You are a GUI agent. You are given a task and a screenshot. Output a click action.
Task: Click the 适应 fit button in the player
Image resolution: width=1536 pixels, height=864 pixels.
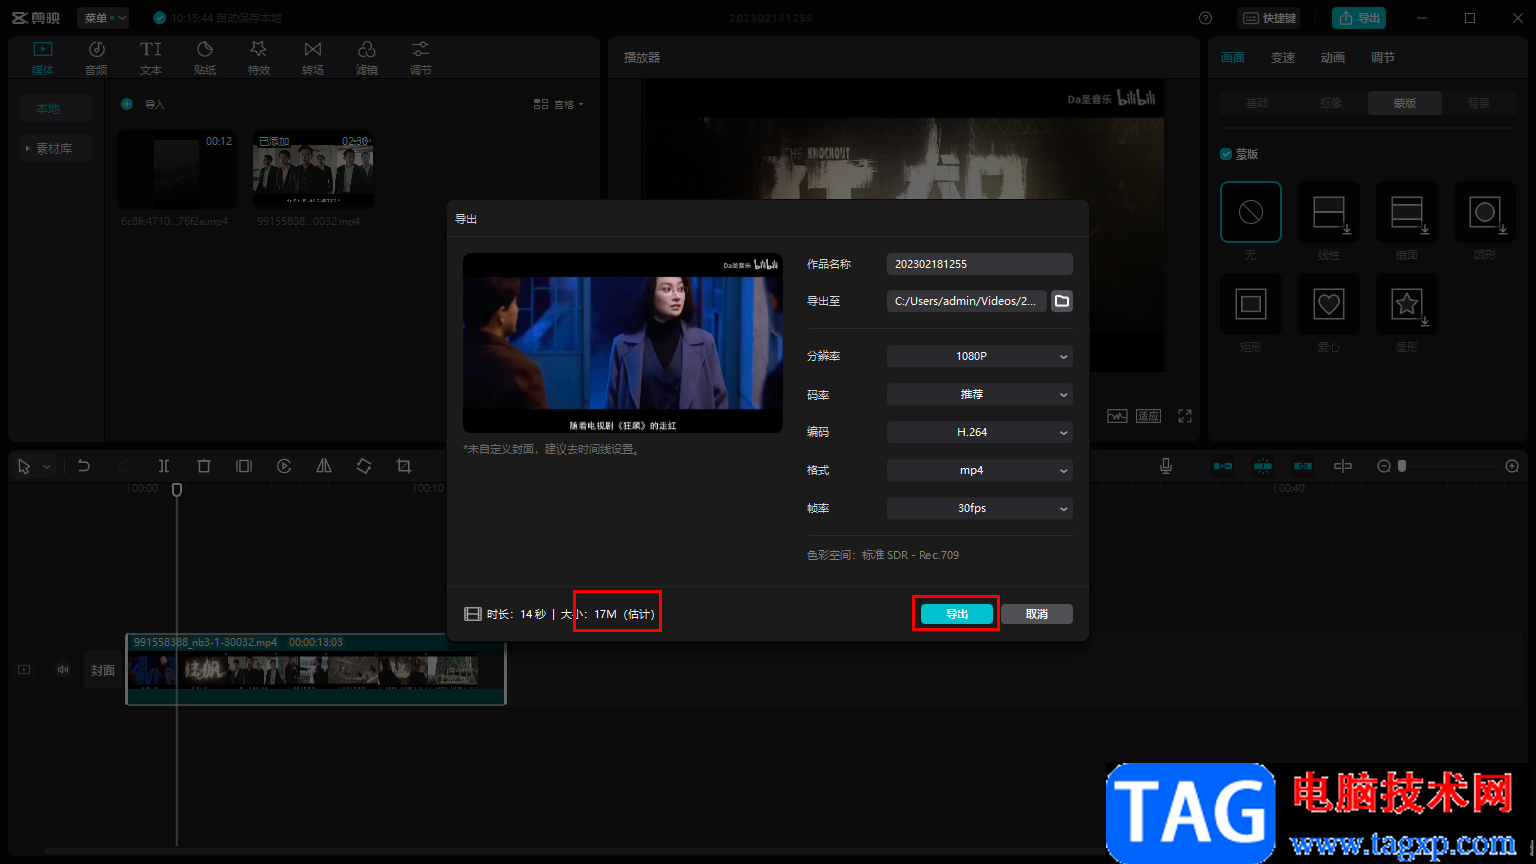coord(1148,416)
